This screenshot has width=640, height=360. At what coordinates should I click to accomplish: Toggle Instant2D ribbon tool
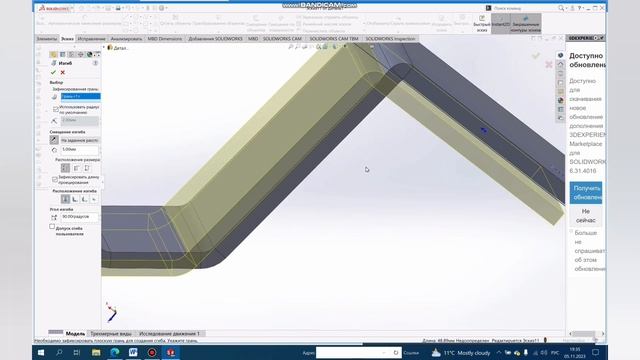501,24
